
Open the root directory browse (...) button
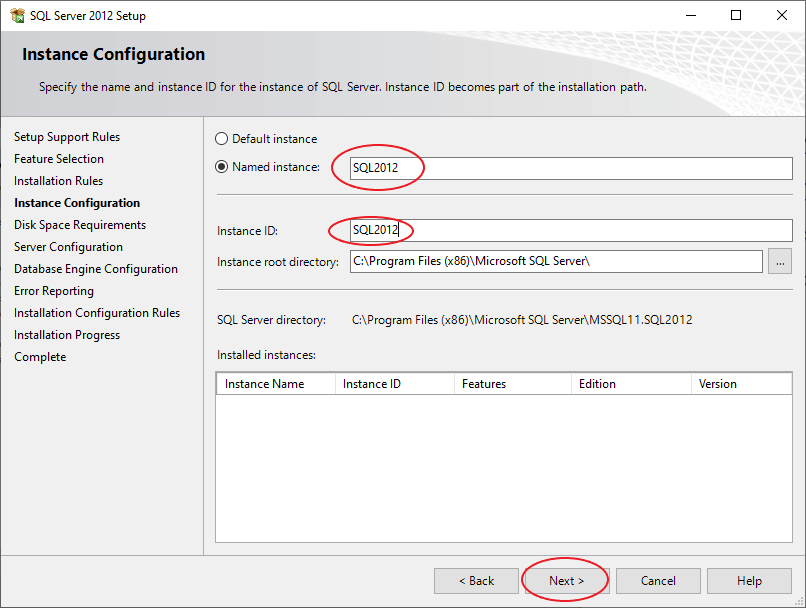(x=780, y=262)
